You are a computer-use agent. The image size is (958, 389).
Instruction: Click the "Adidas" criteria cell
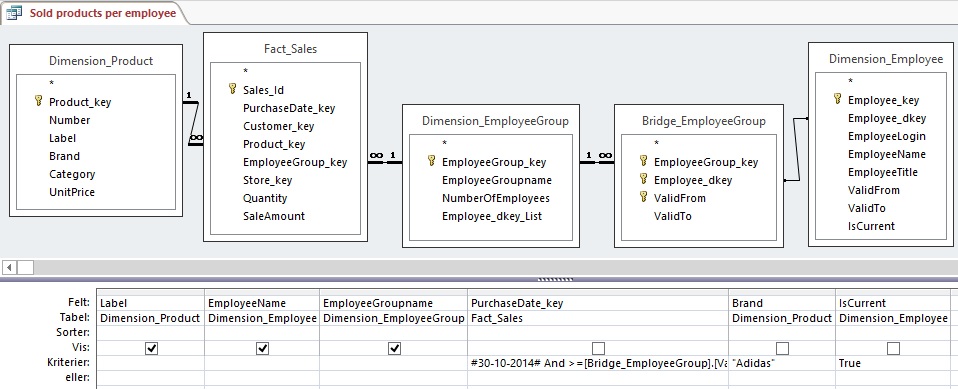pos(782,363)
